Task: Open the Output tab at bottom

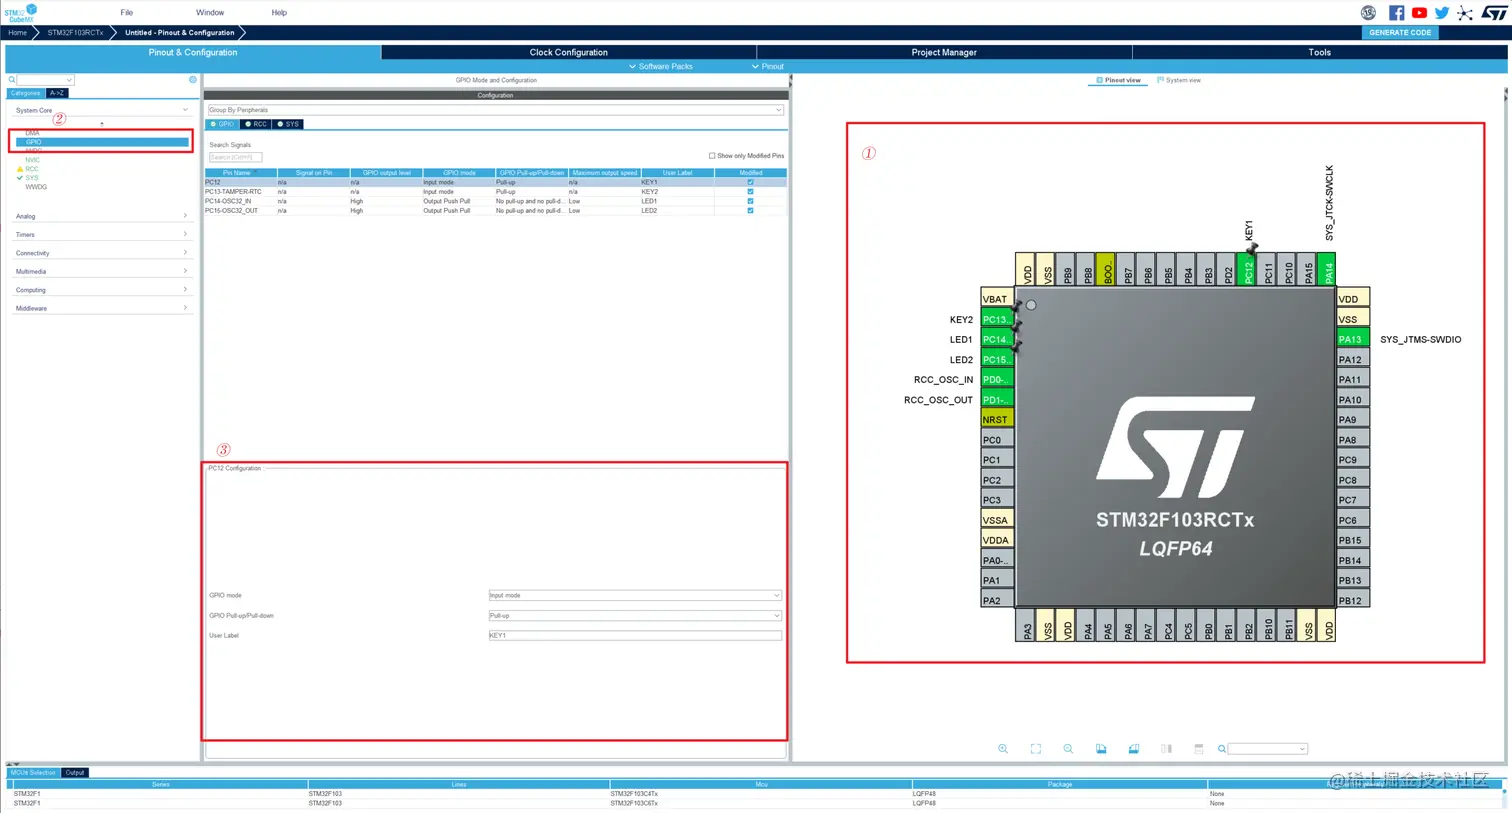Action: (x=75, y=773)
